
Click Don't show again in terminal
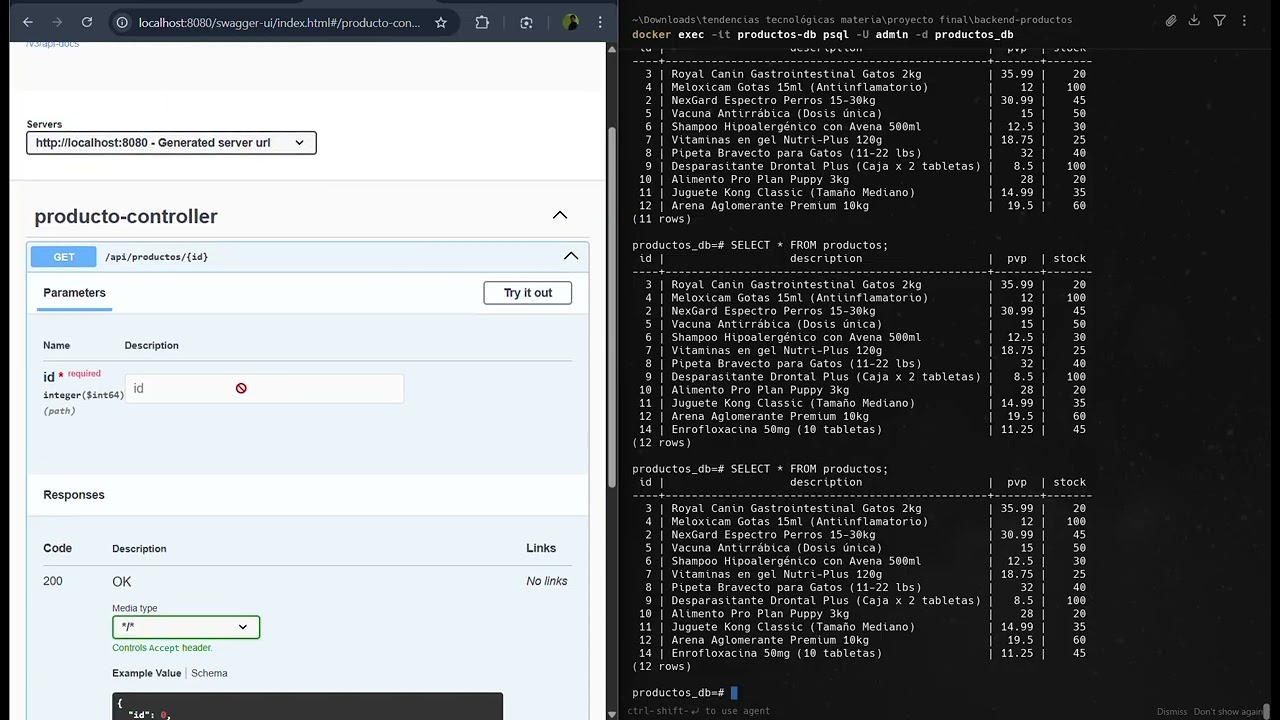[1228, 712]
